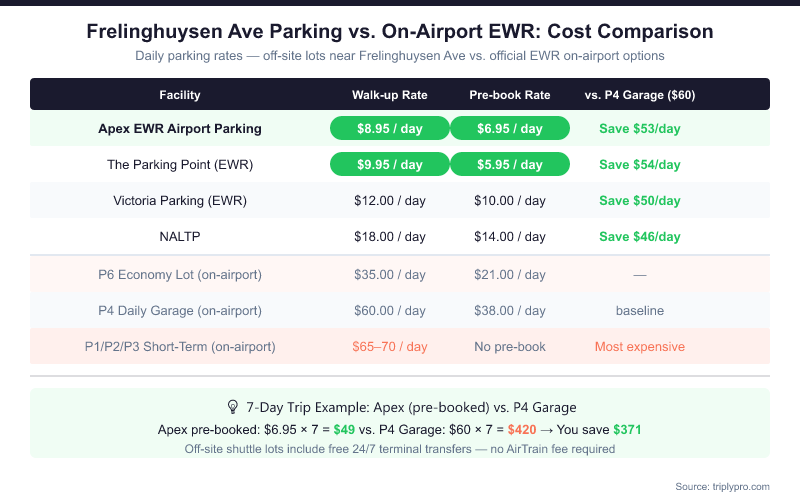
Task: Open the Apex EWR Airport Parking row name
Action: tap(180, 128)
